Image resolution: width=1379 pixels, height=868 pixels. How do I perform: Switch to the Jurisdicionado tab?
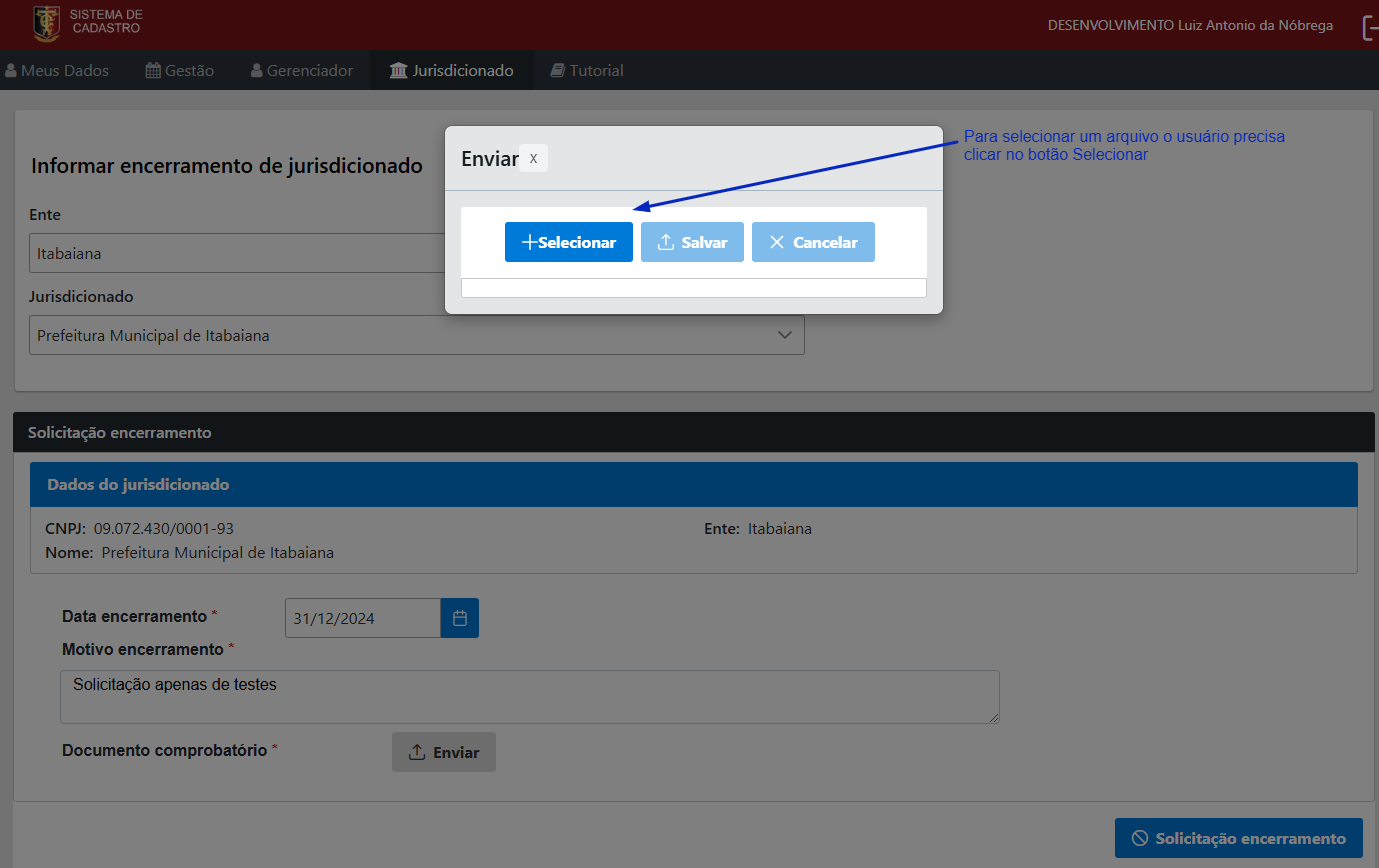[451, 71]
